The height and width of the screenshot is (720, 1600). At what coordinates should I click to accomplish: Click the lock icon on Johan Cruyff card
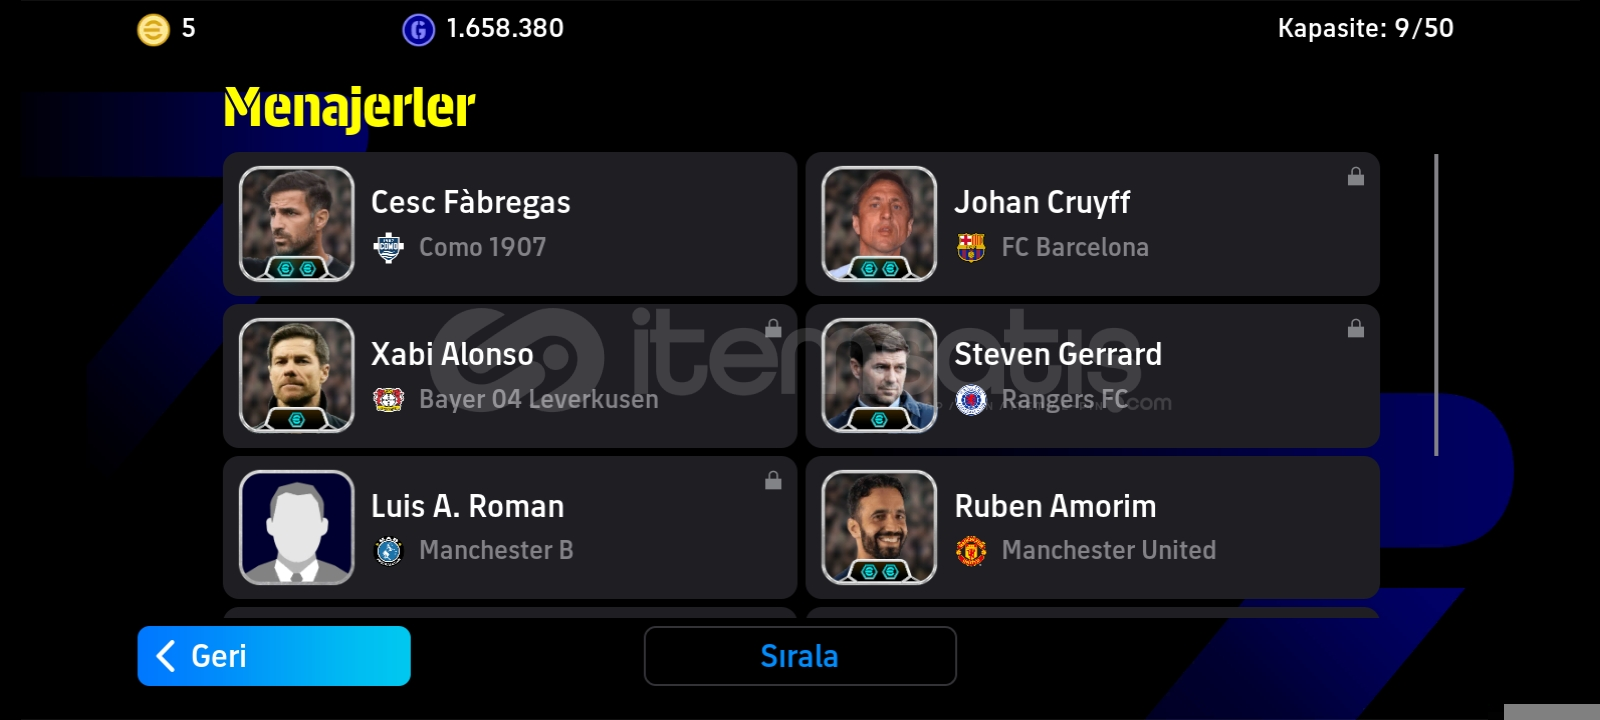click(1356, 177)
